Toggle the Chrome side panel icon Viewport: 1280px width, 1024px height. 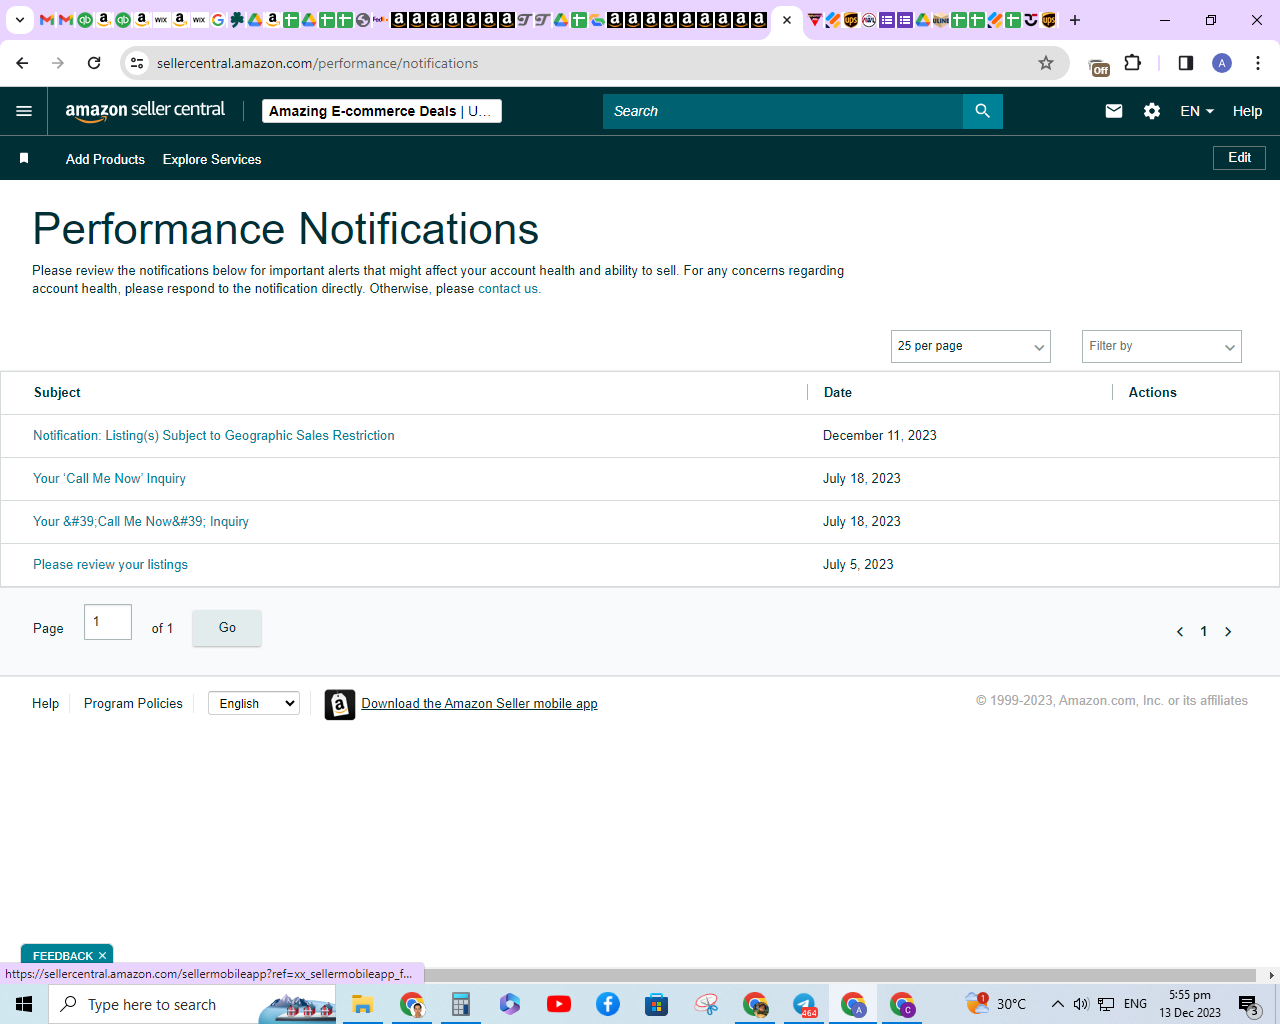1186,63
